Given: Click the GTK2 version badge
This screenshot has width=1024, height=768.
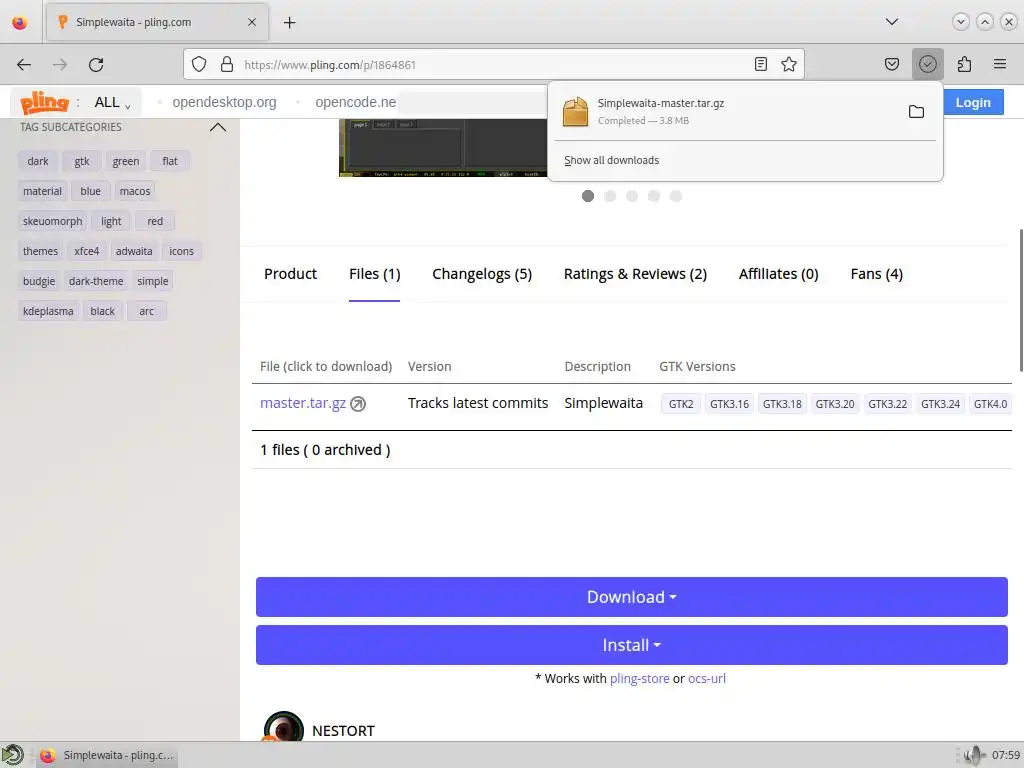Looking at the screenshot, I should pyautogui.click(x=681, y=404).
